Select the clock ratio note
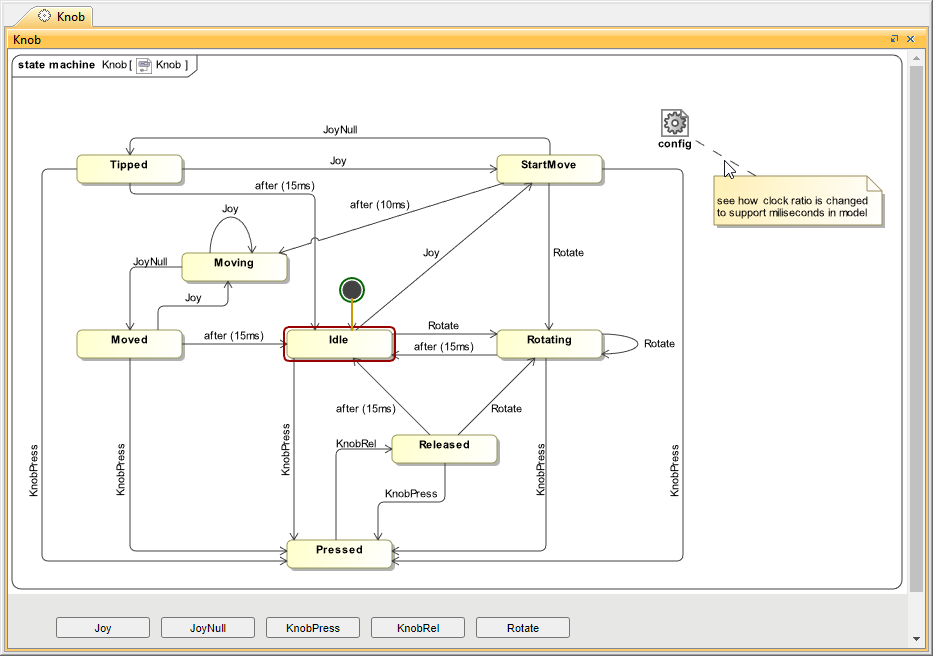This screenshot has width=933, height=656. tap(798, 203)
